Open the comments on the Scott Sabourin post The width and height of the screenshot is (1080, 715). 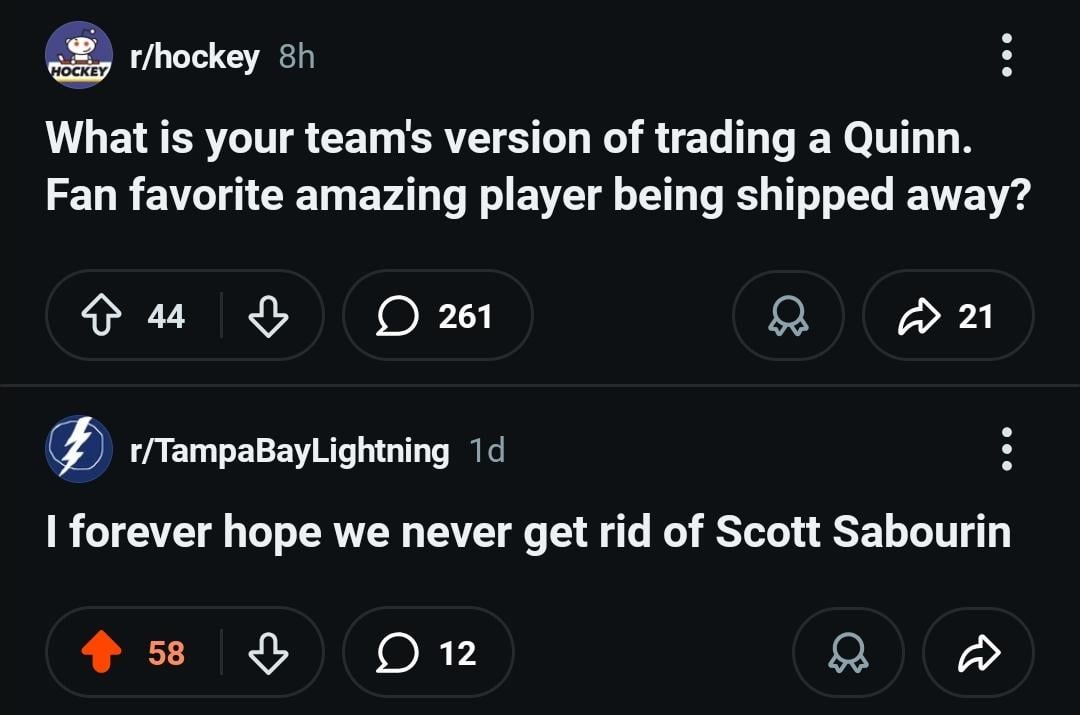tap(428, 652)
